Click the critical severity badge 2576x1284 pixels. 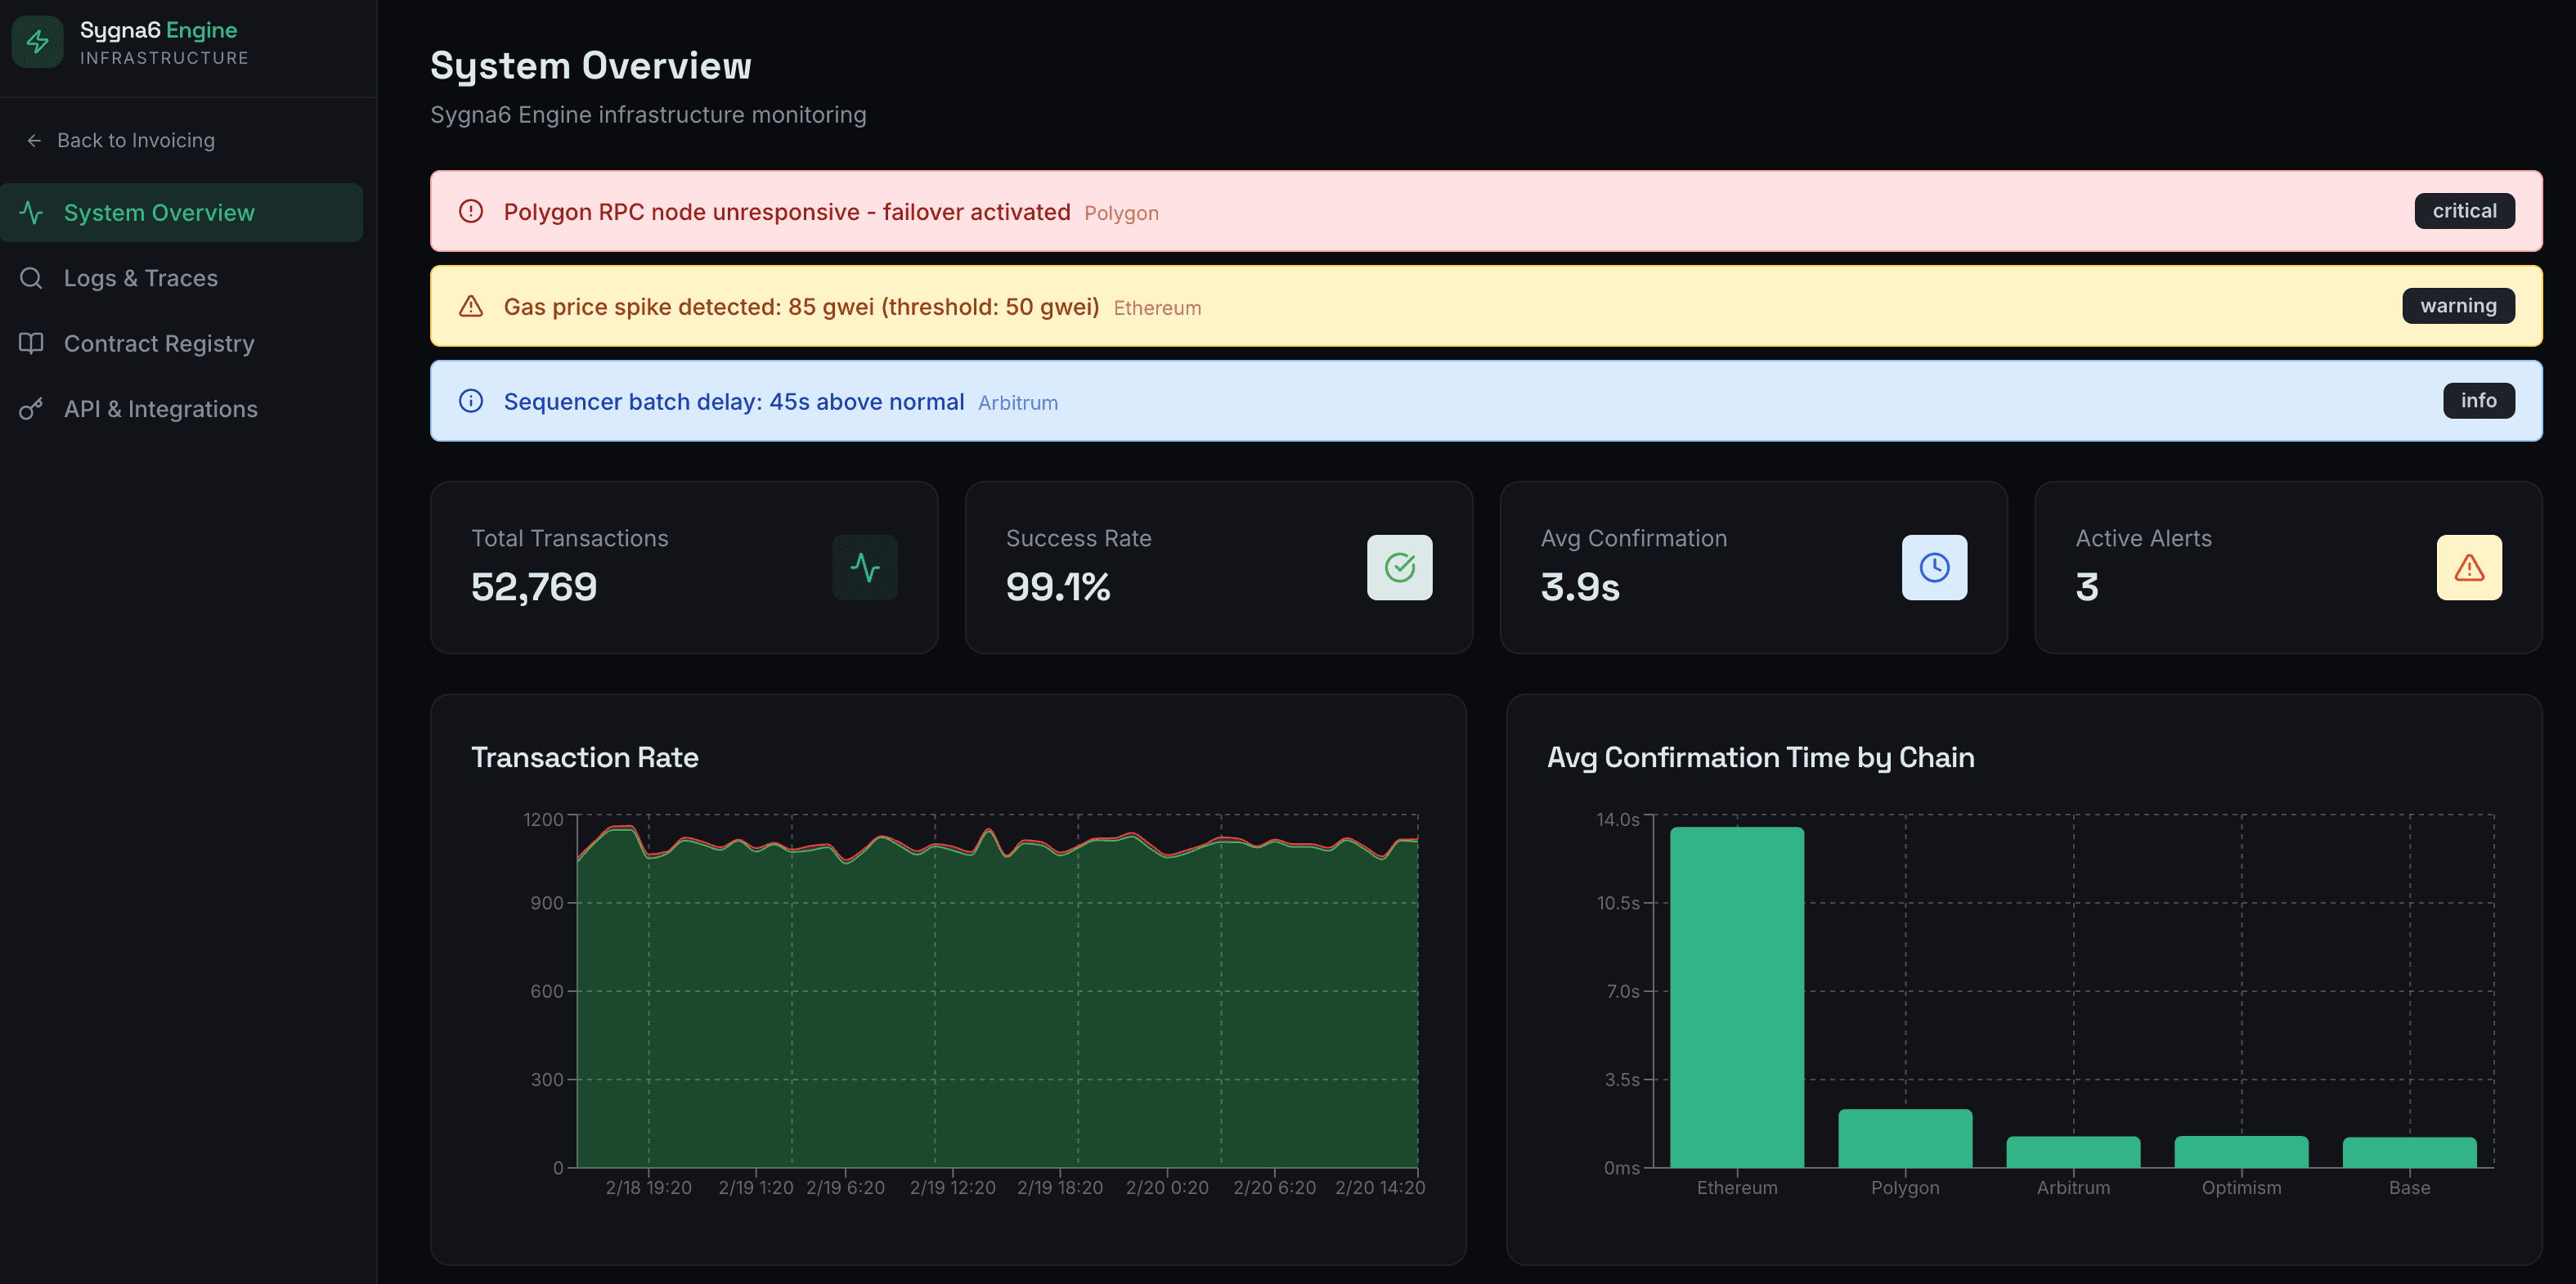tap(2464, 210)
